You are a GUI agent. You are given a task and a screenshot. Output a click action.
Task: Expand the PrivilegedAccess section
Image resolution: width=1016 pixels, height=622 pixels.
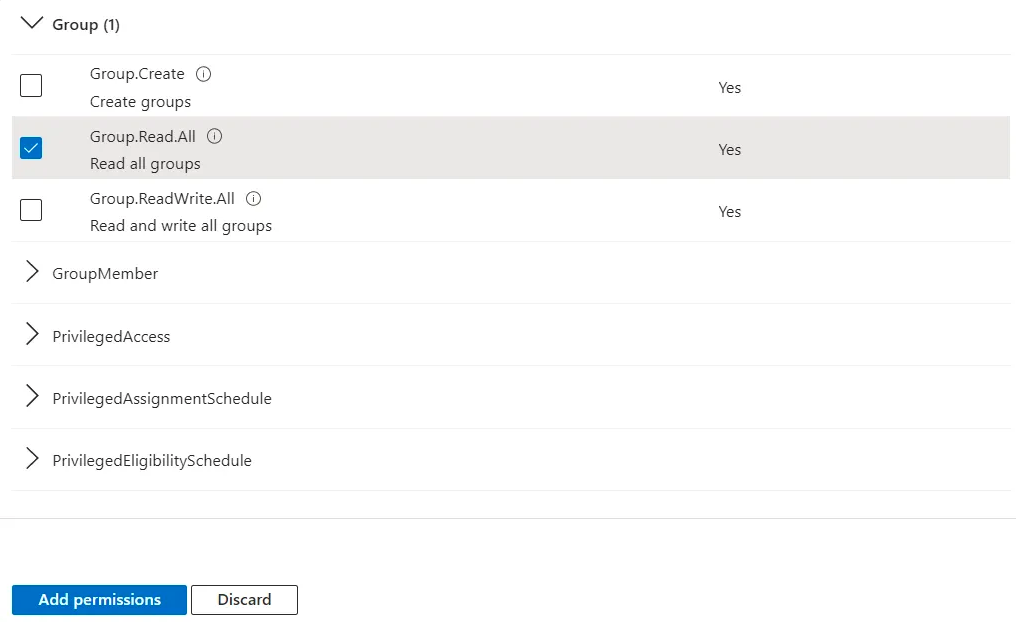point(31,335)
